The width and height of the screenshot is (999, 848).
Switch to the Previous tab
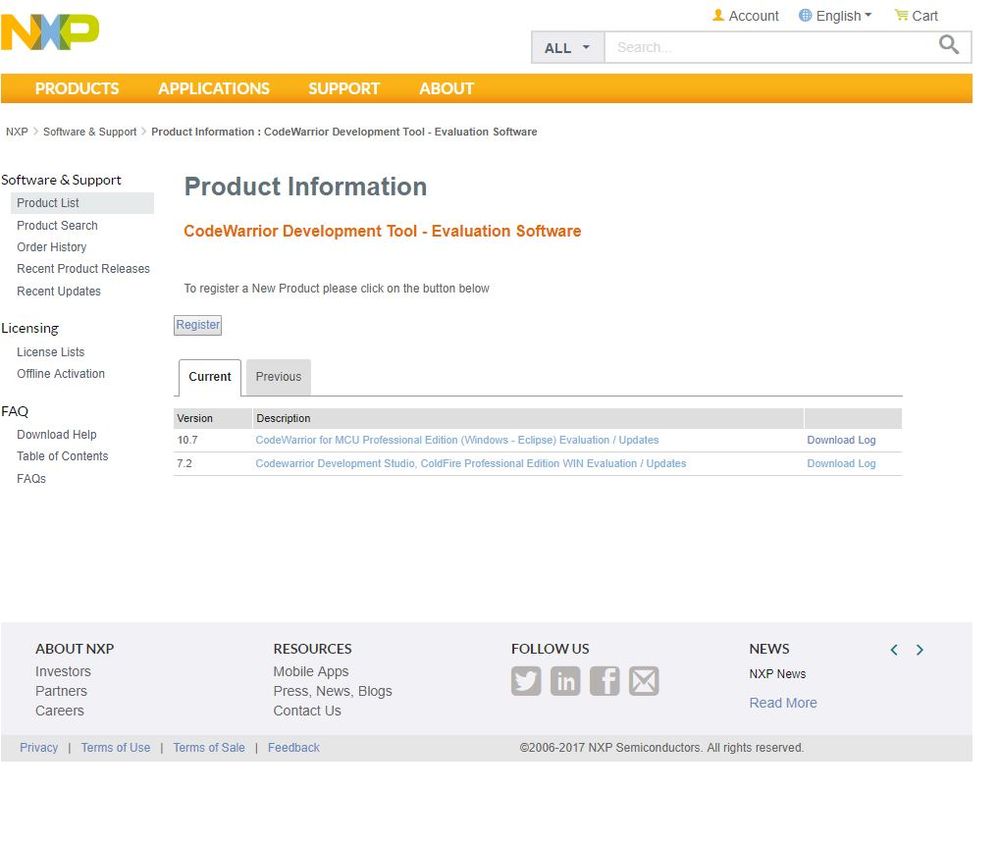(278, 377)
